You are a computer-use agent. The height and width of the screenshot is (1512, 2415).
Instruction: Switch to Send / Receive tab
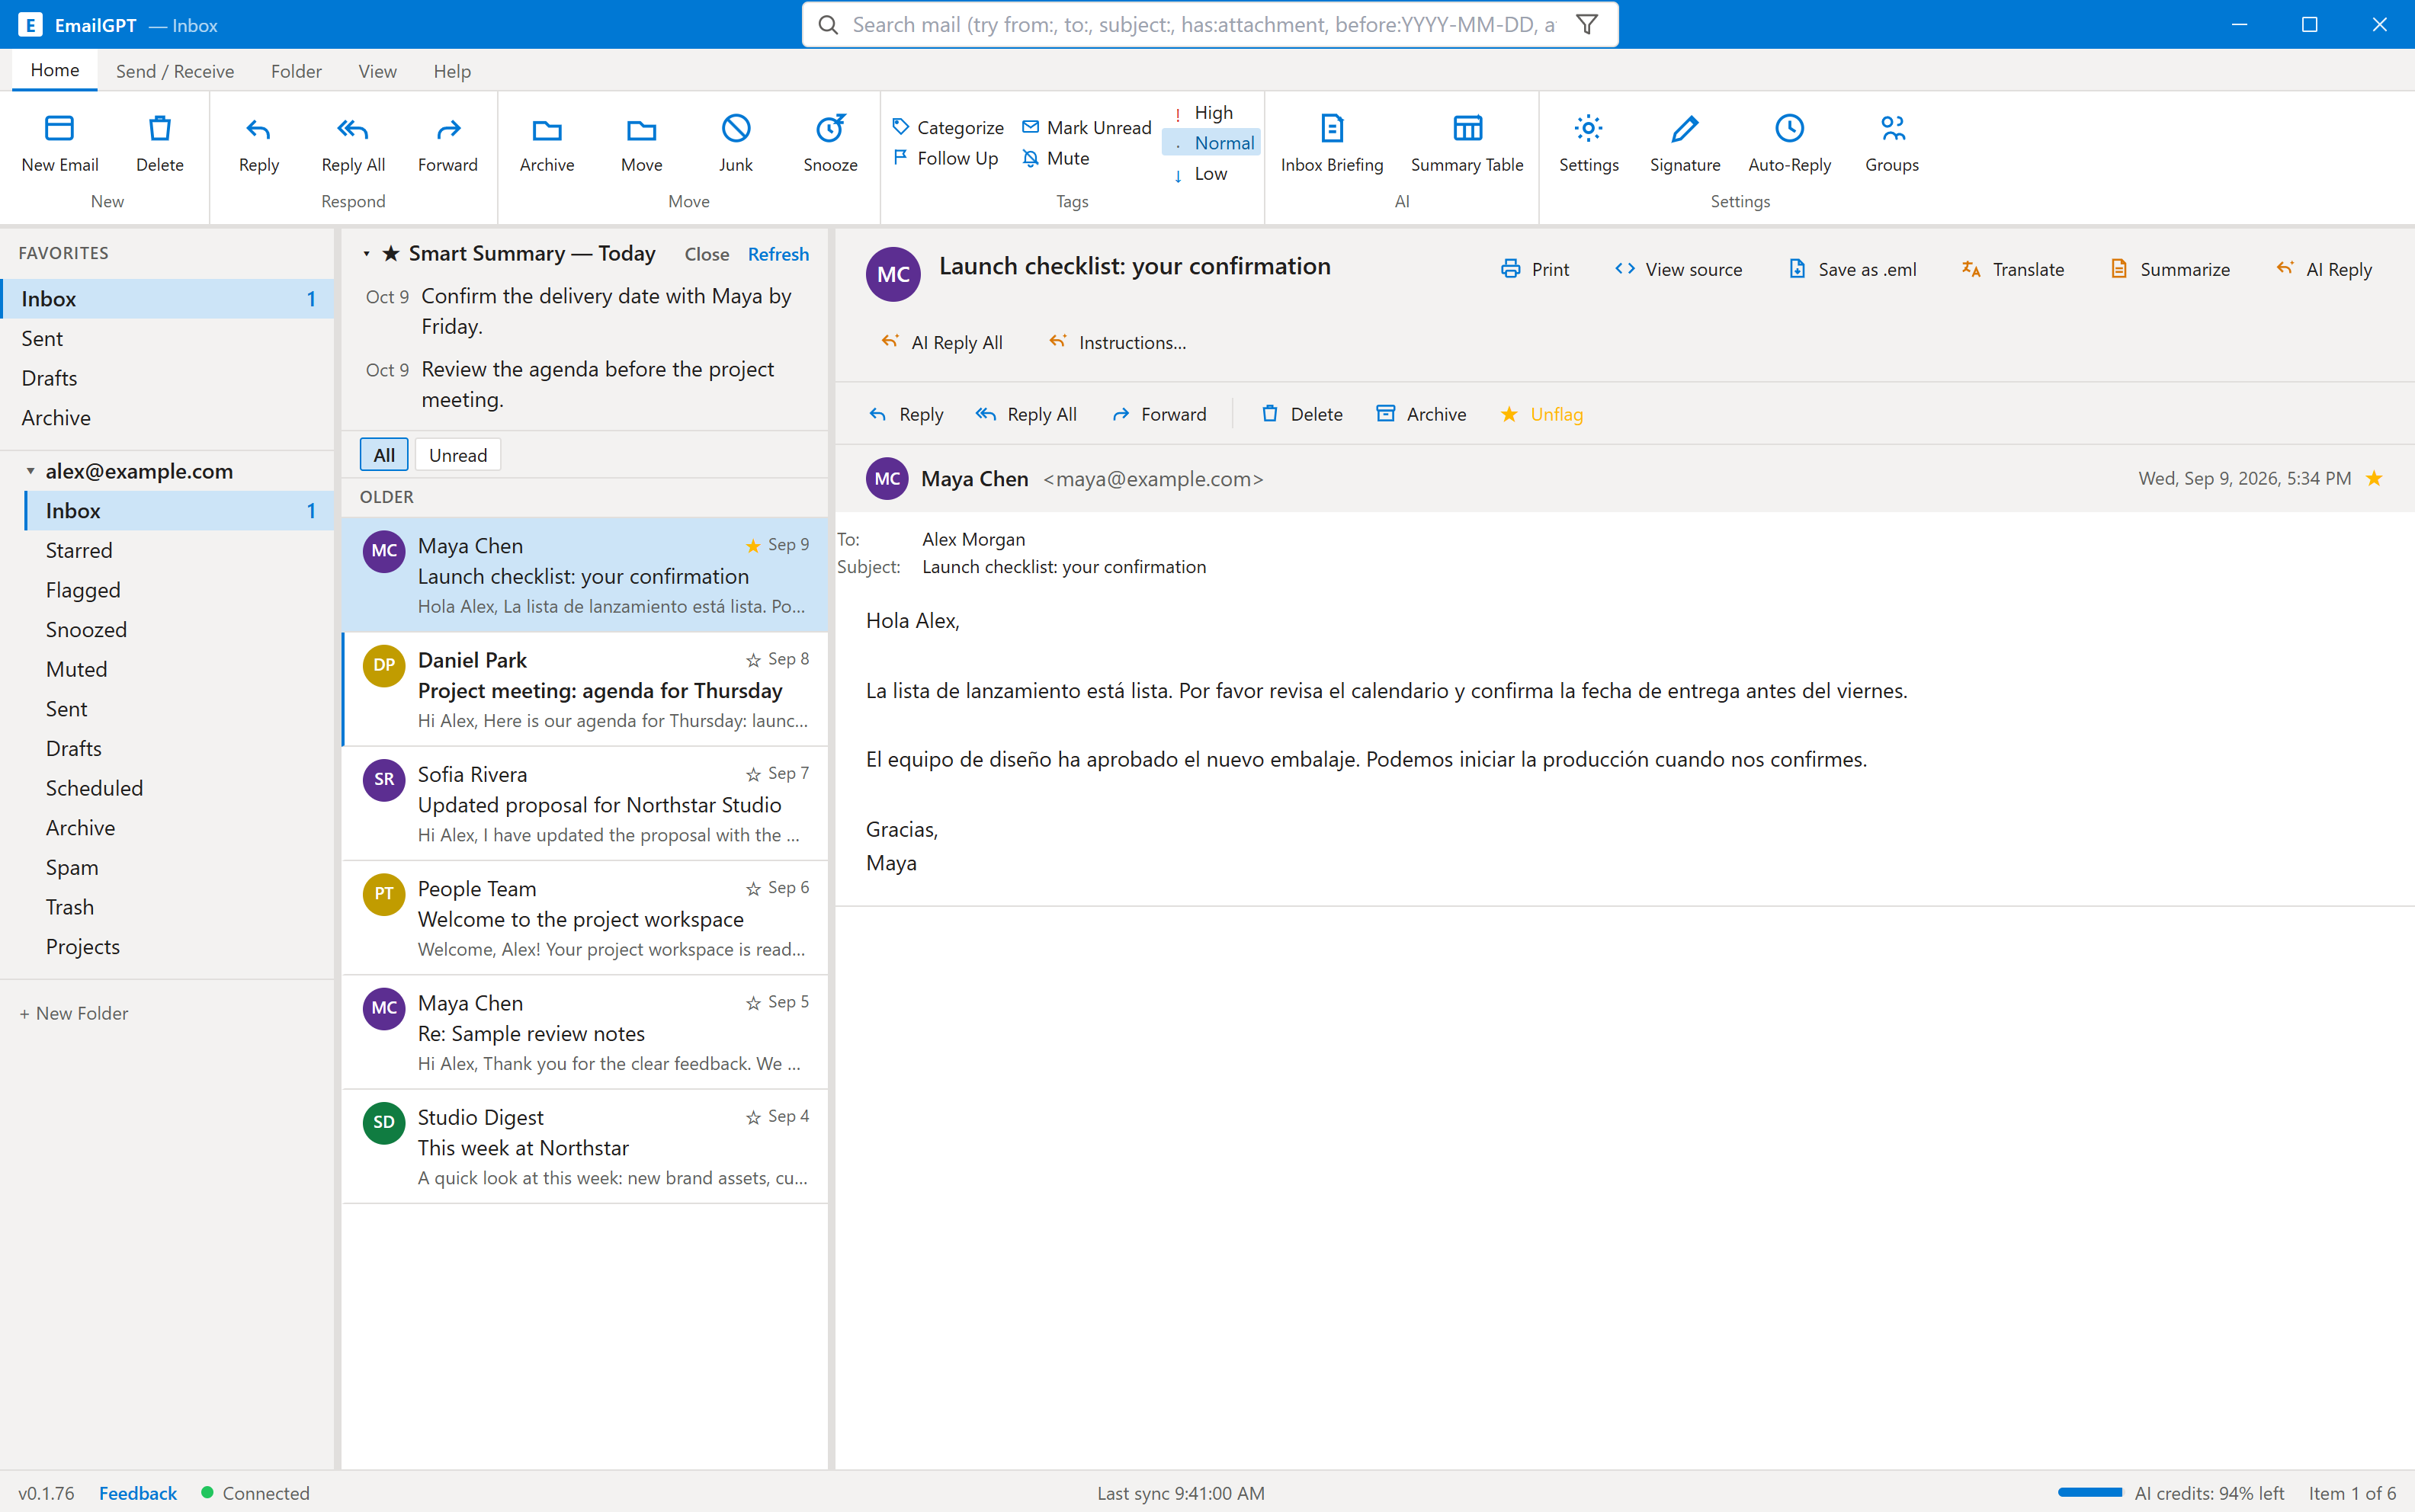pos(175,71)
